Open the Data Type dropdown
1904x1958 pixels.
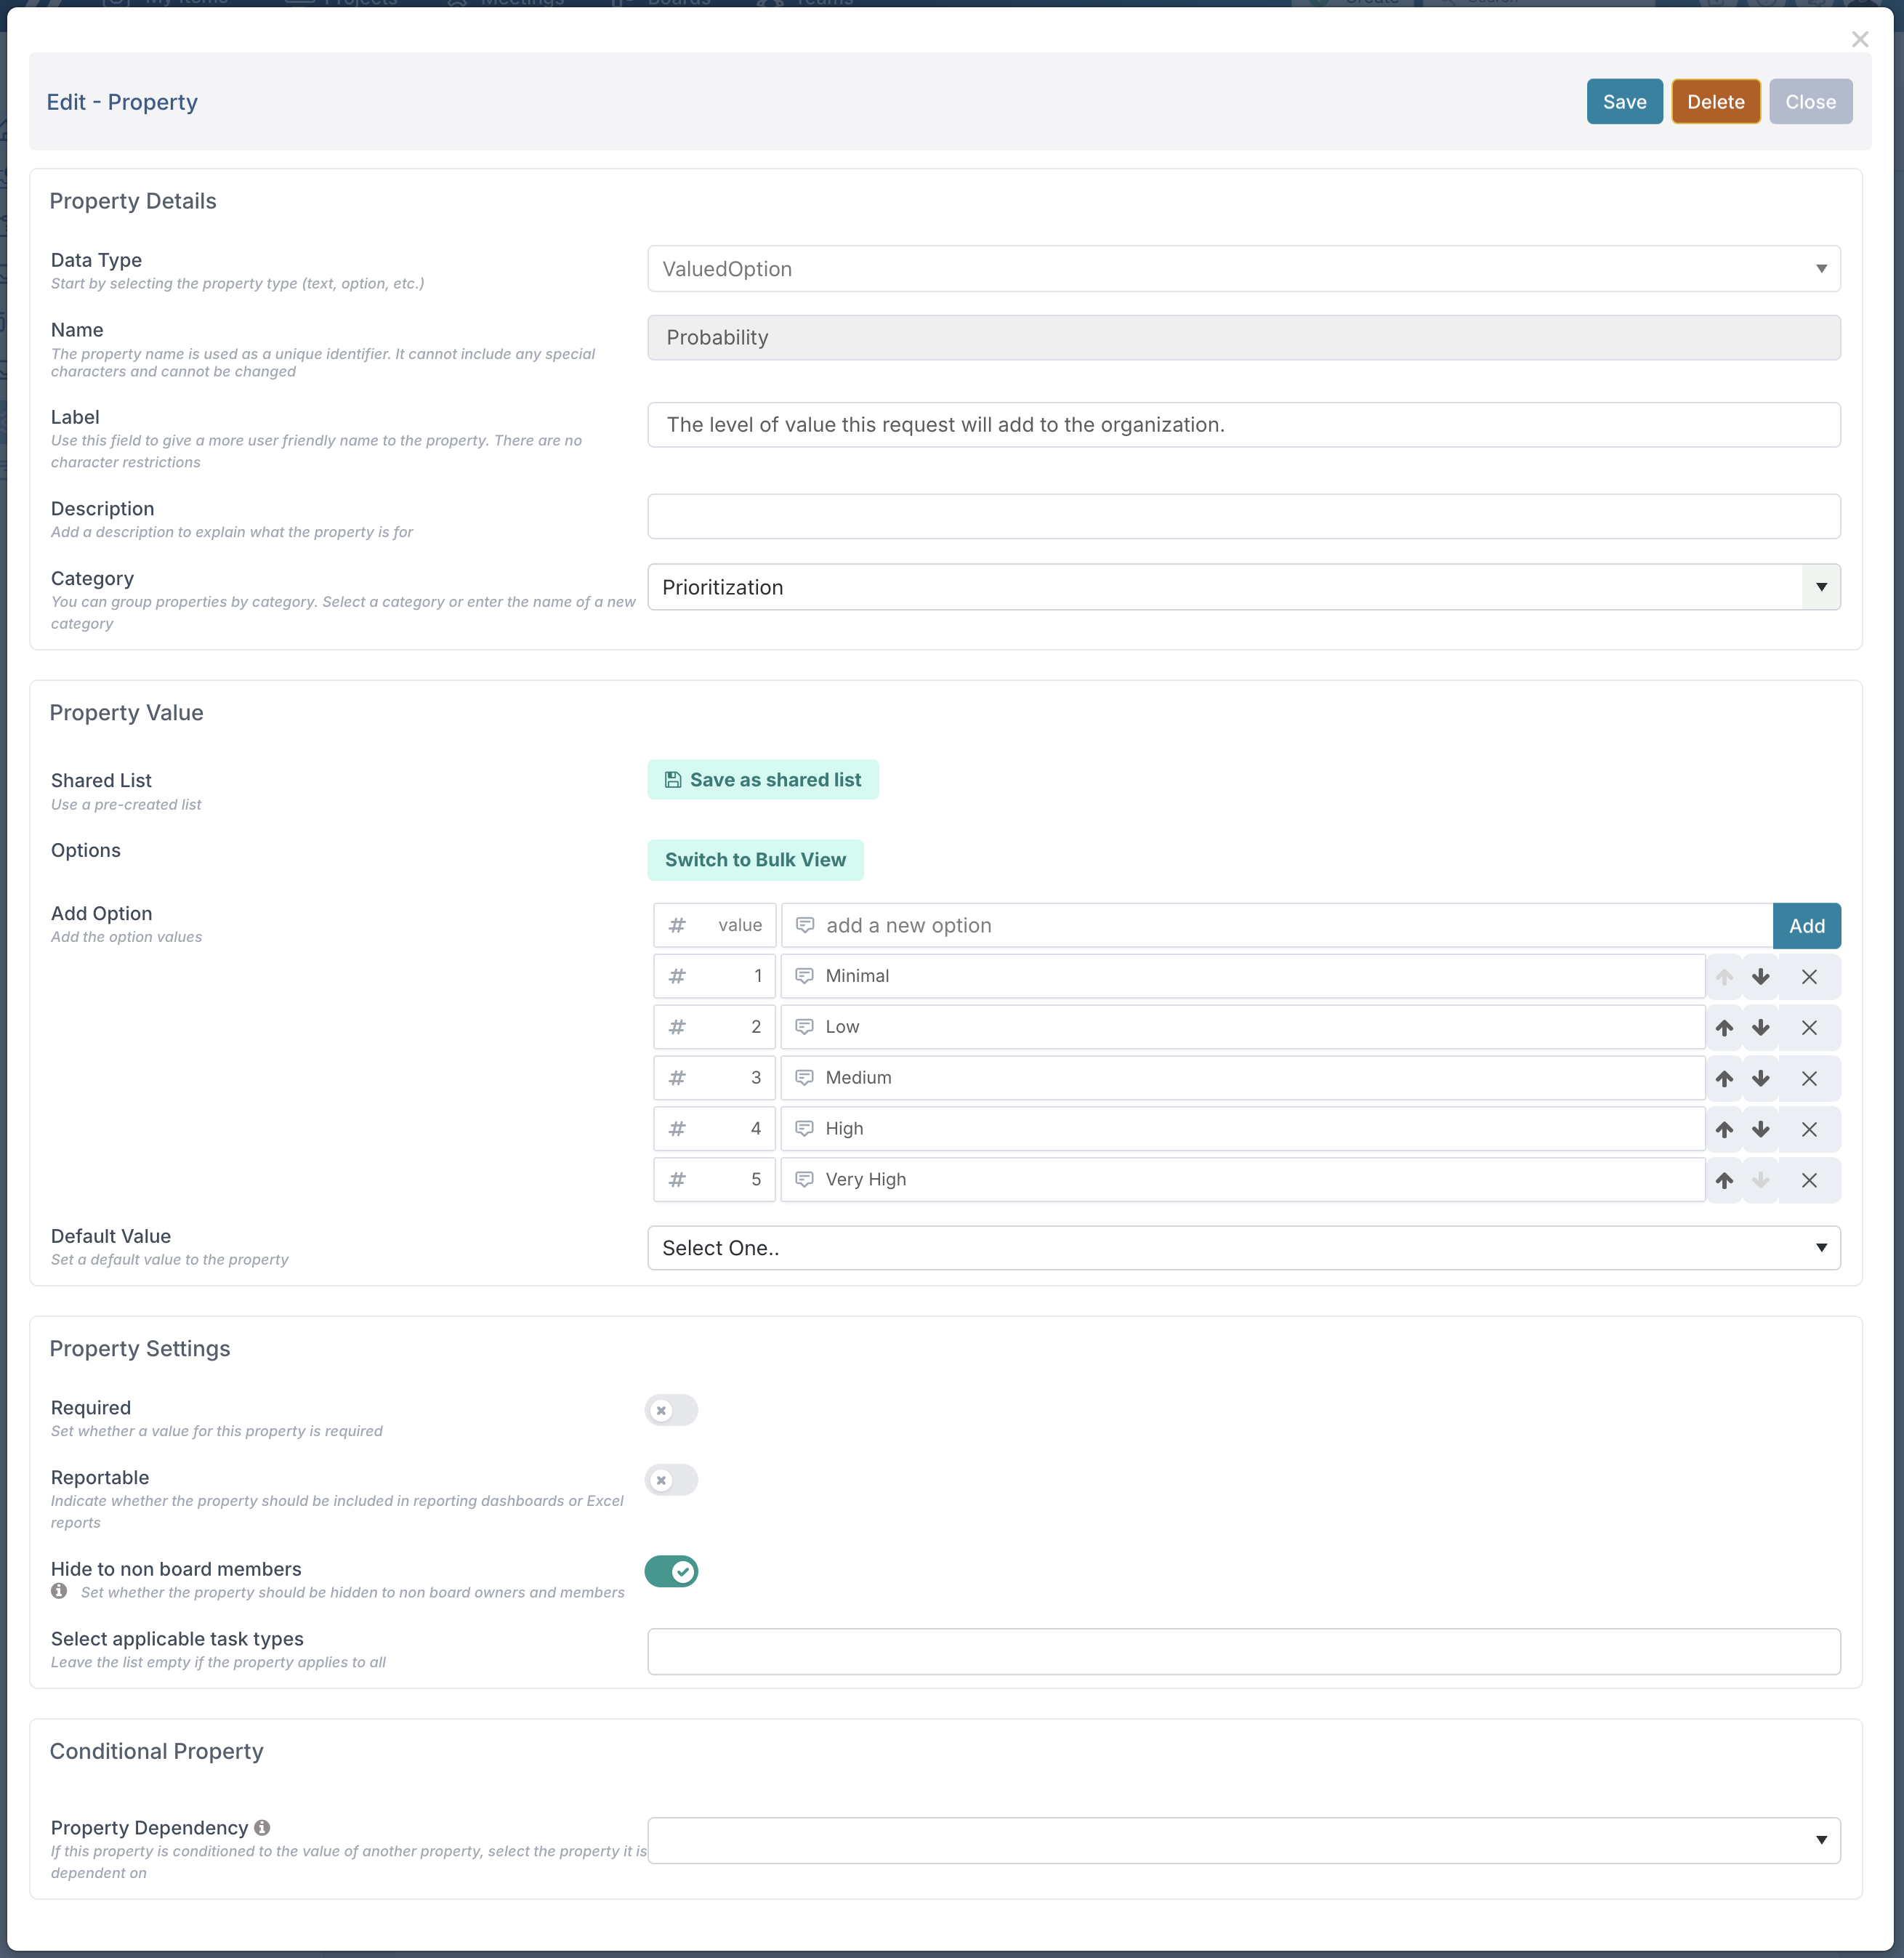pyautogui.click(x=1243, y=269)
